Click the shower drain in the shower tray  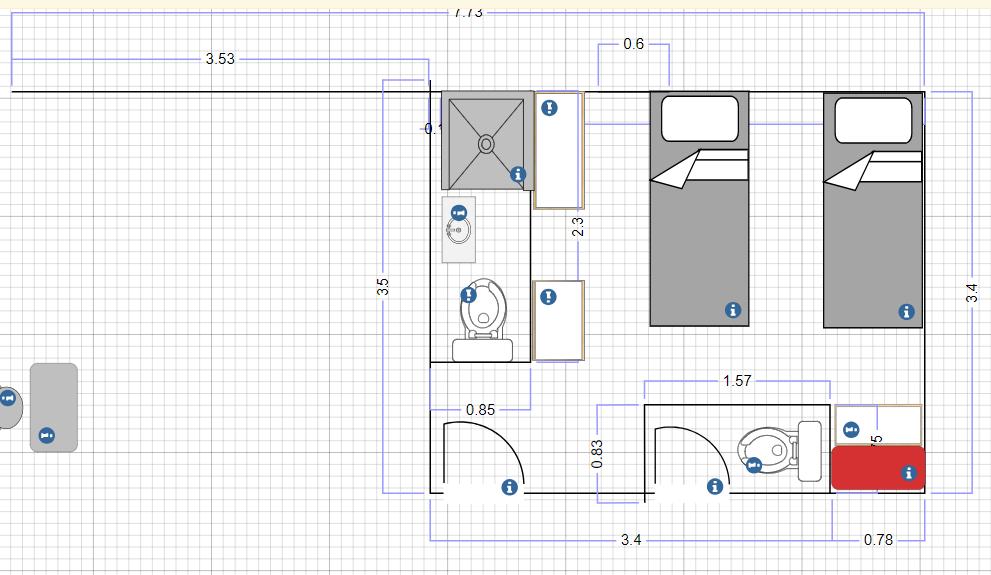(485, 144)
